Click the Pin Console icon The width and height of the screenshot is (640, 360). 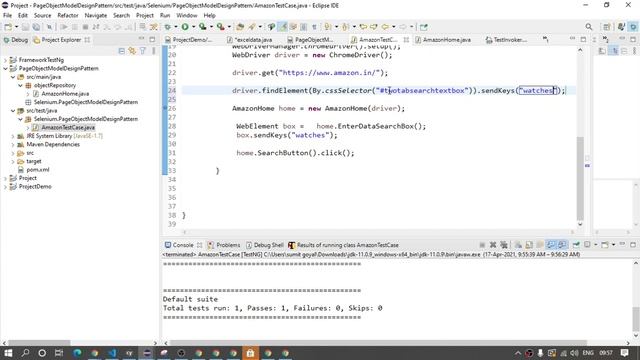coord(576,245)
